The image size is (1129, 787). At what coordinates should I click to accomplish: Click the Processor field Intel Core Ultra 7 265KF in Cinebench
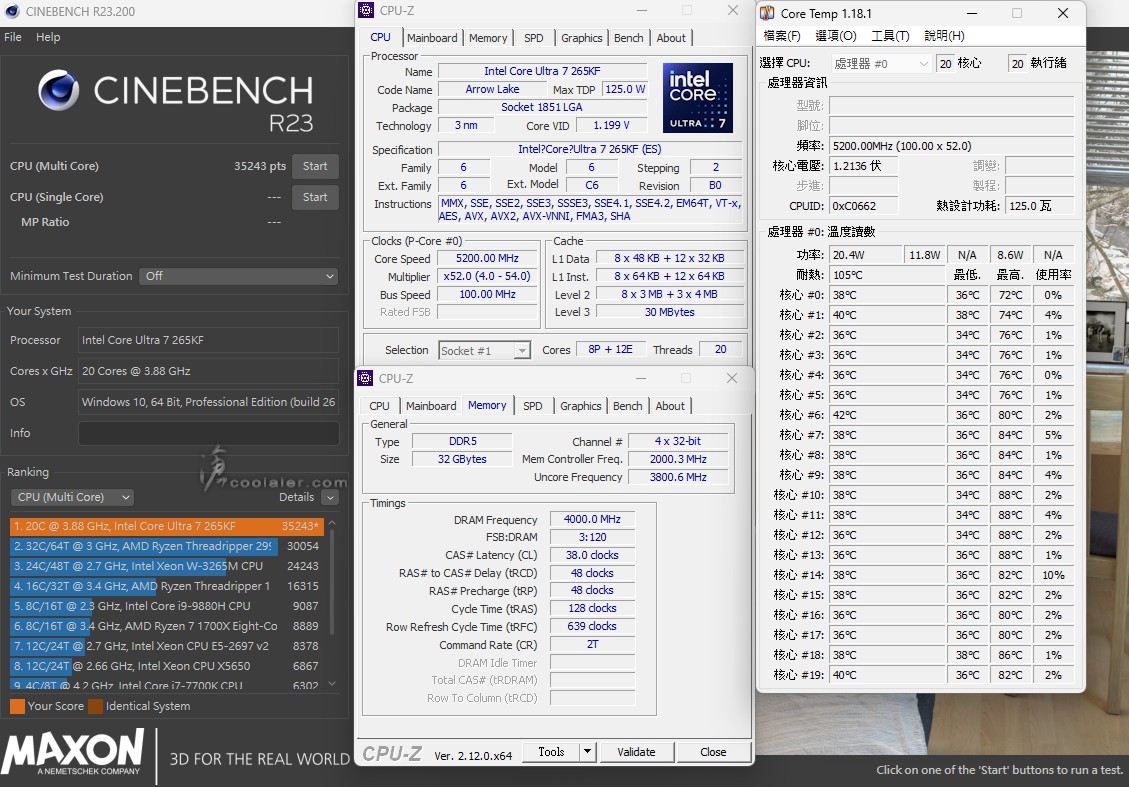[208, 340]
